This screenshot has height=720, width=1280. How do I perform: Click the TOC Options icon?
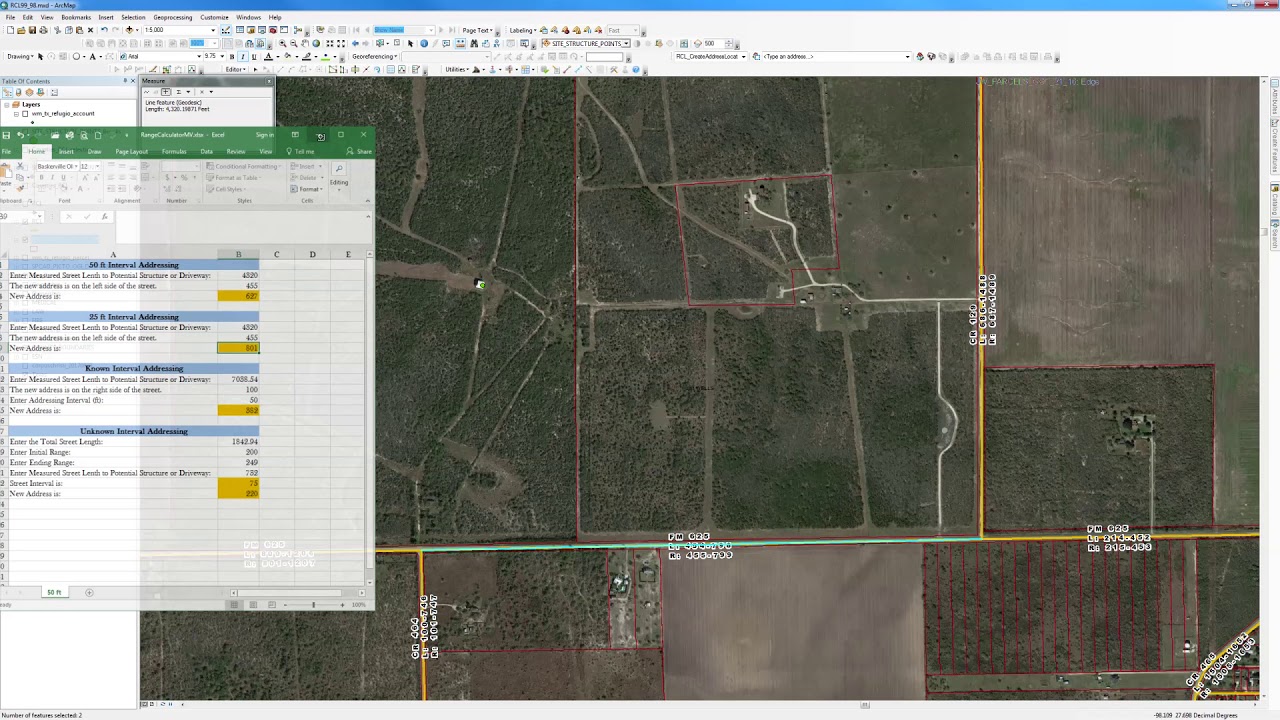[x=54, y=92]
